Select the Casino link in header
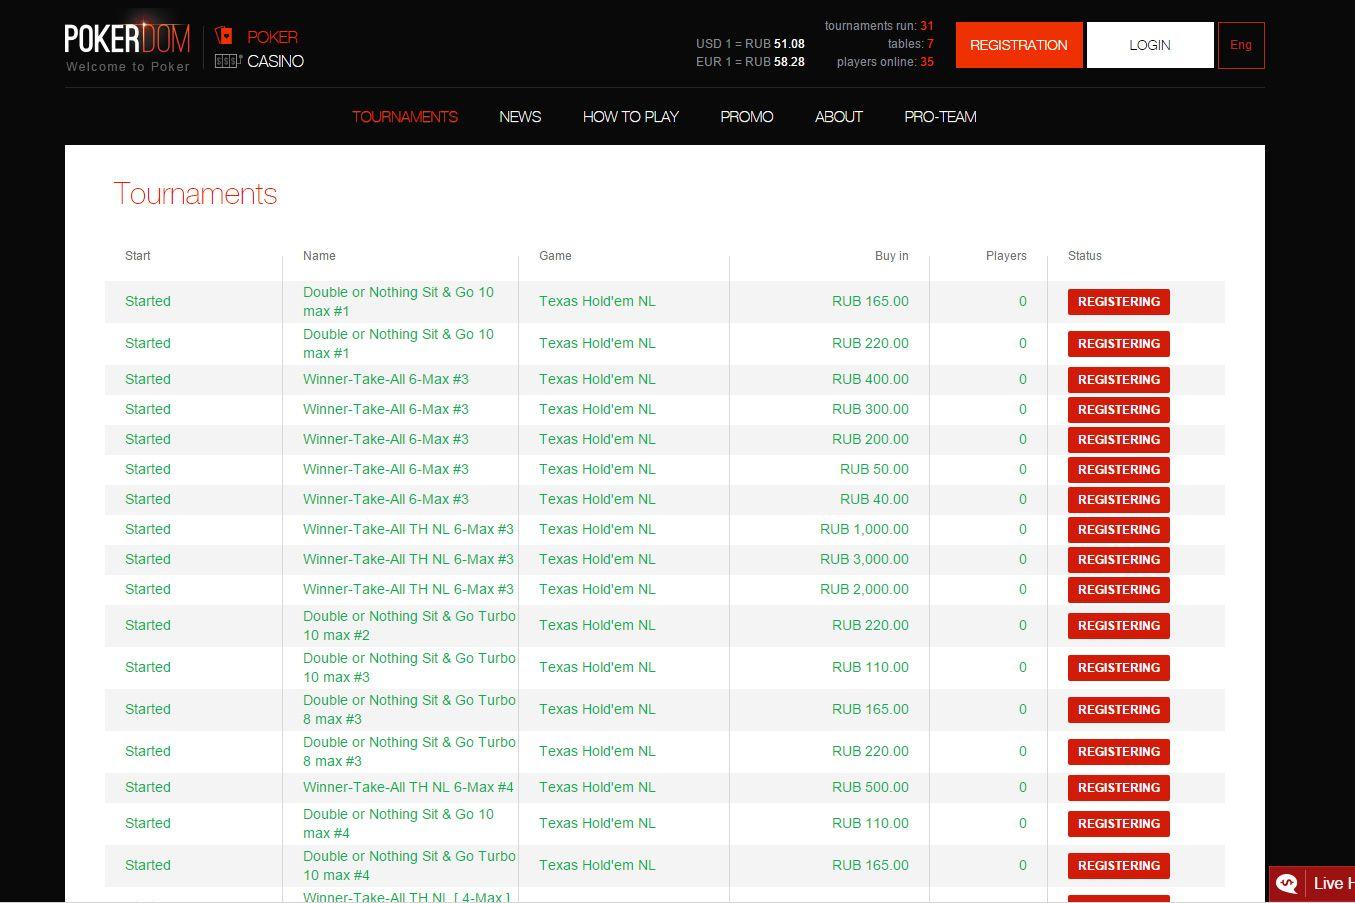 click(275, 61)
